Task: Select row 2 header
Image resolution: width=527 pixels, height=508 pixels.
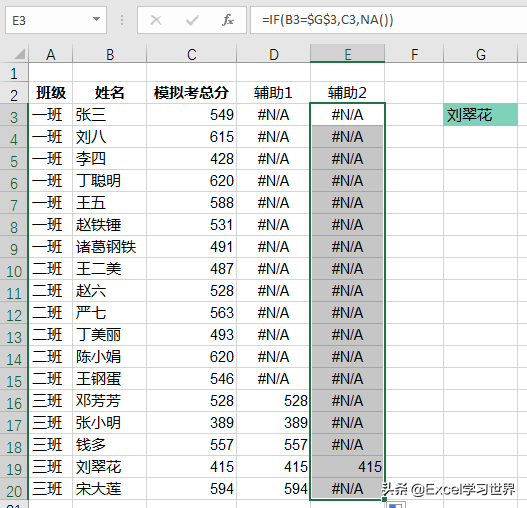Action: coord(14,94)
